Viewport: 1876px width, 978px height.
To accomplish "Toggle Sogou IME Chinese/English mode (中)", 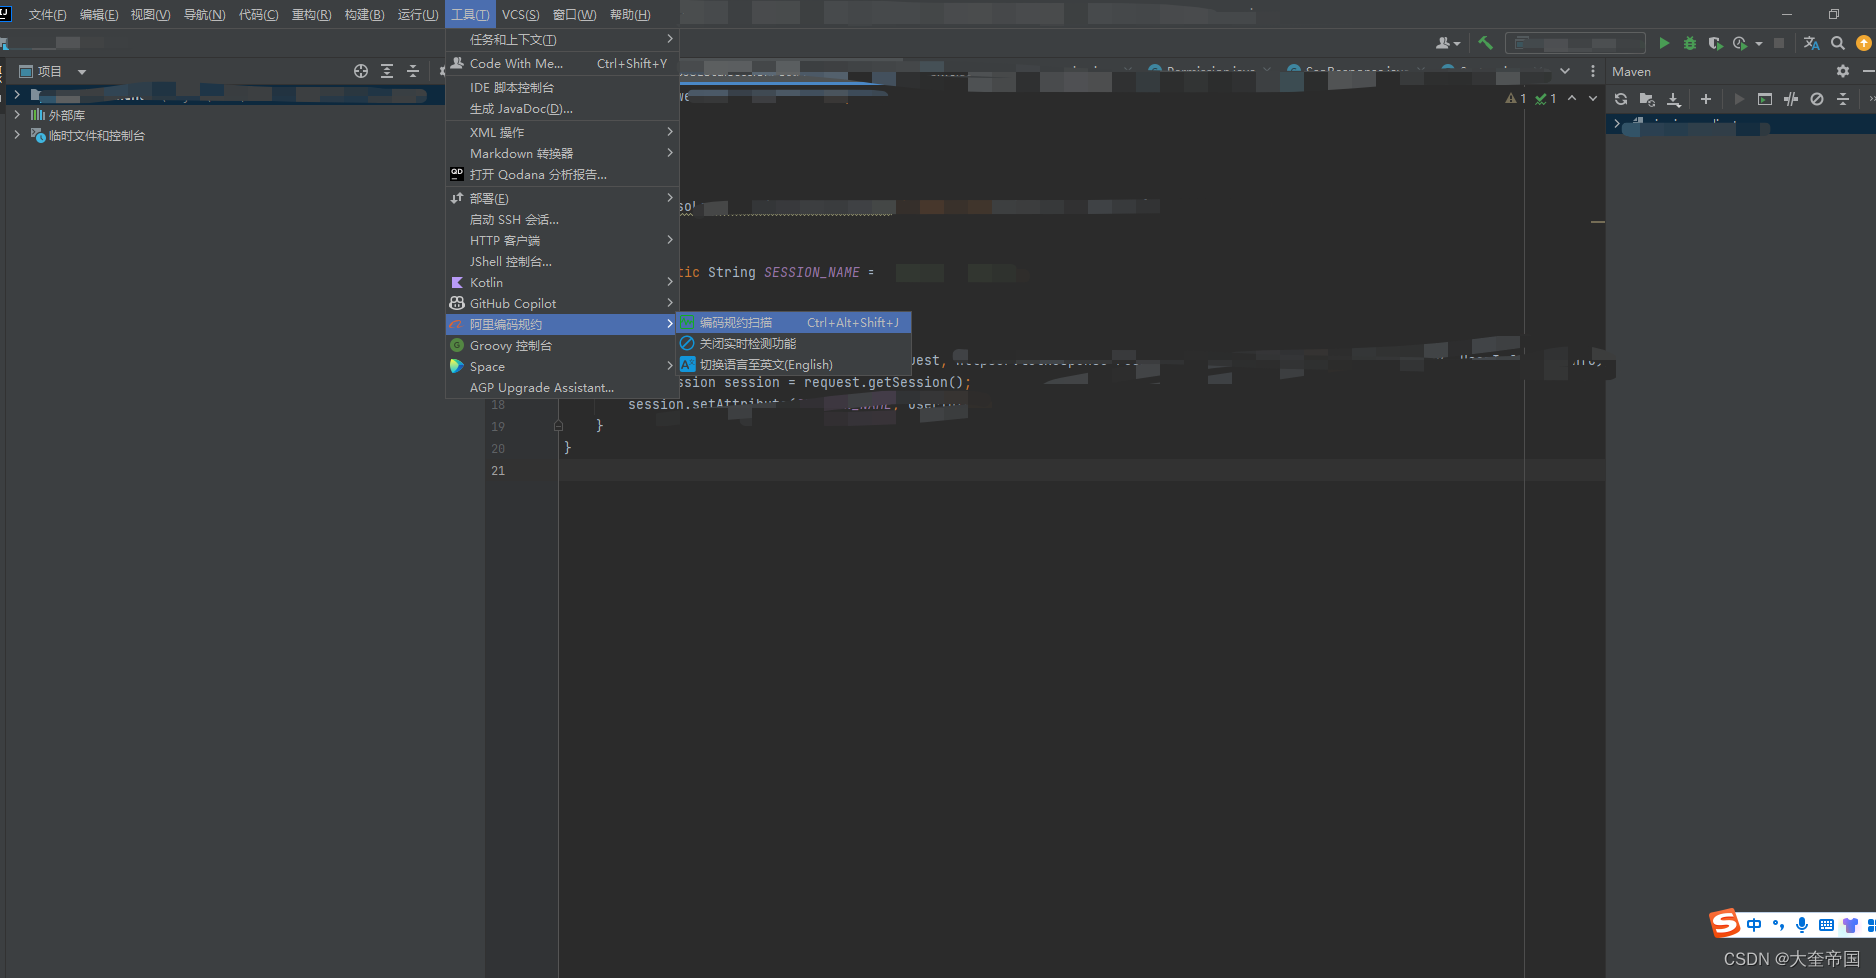I will tap(1754, 925).
